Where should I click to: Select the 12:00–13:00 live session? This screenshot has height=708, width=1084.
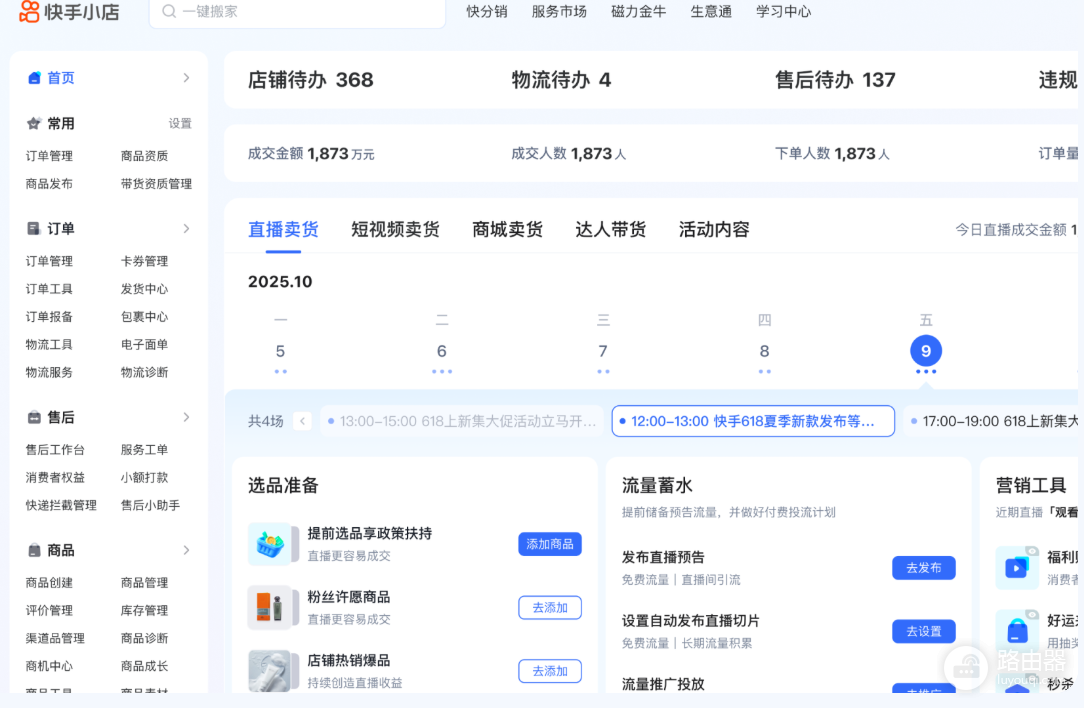(x=753, y=421)
